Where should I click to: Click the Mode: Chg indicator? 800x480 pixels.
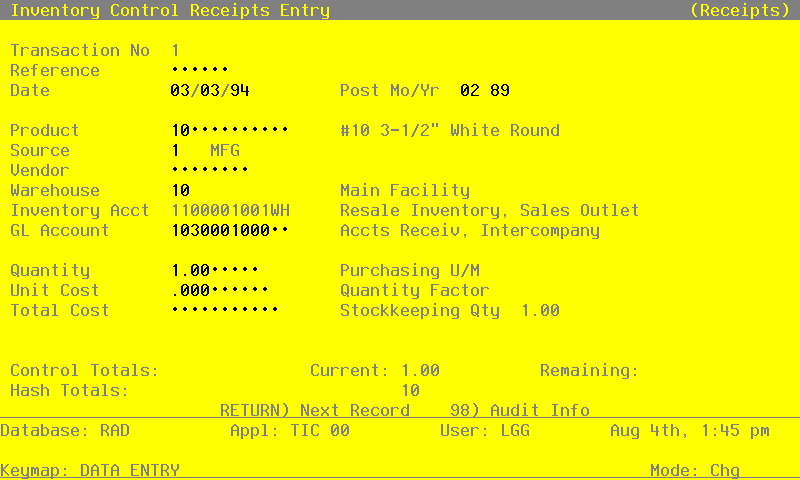coord(695,470)
